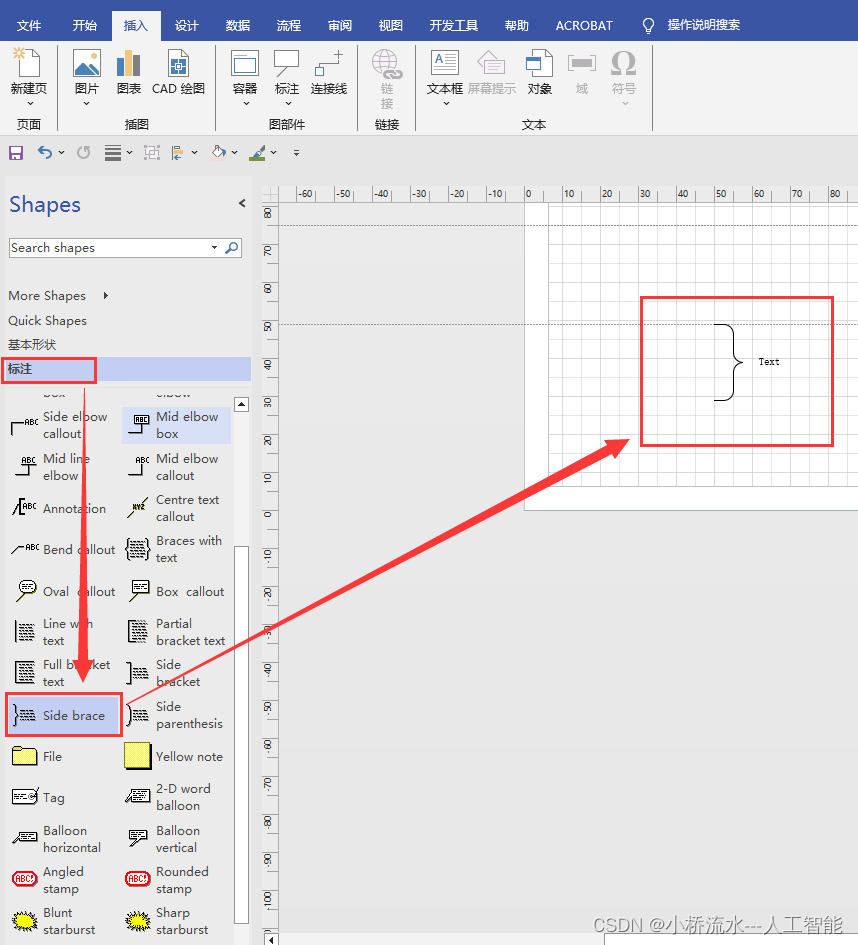858x945 pixels.
Task: Select the Line with text shape
Action: [53, 632]
